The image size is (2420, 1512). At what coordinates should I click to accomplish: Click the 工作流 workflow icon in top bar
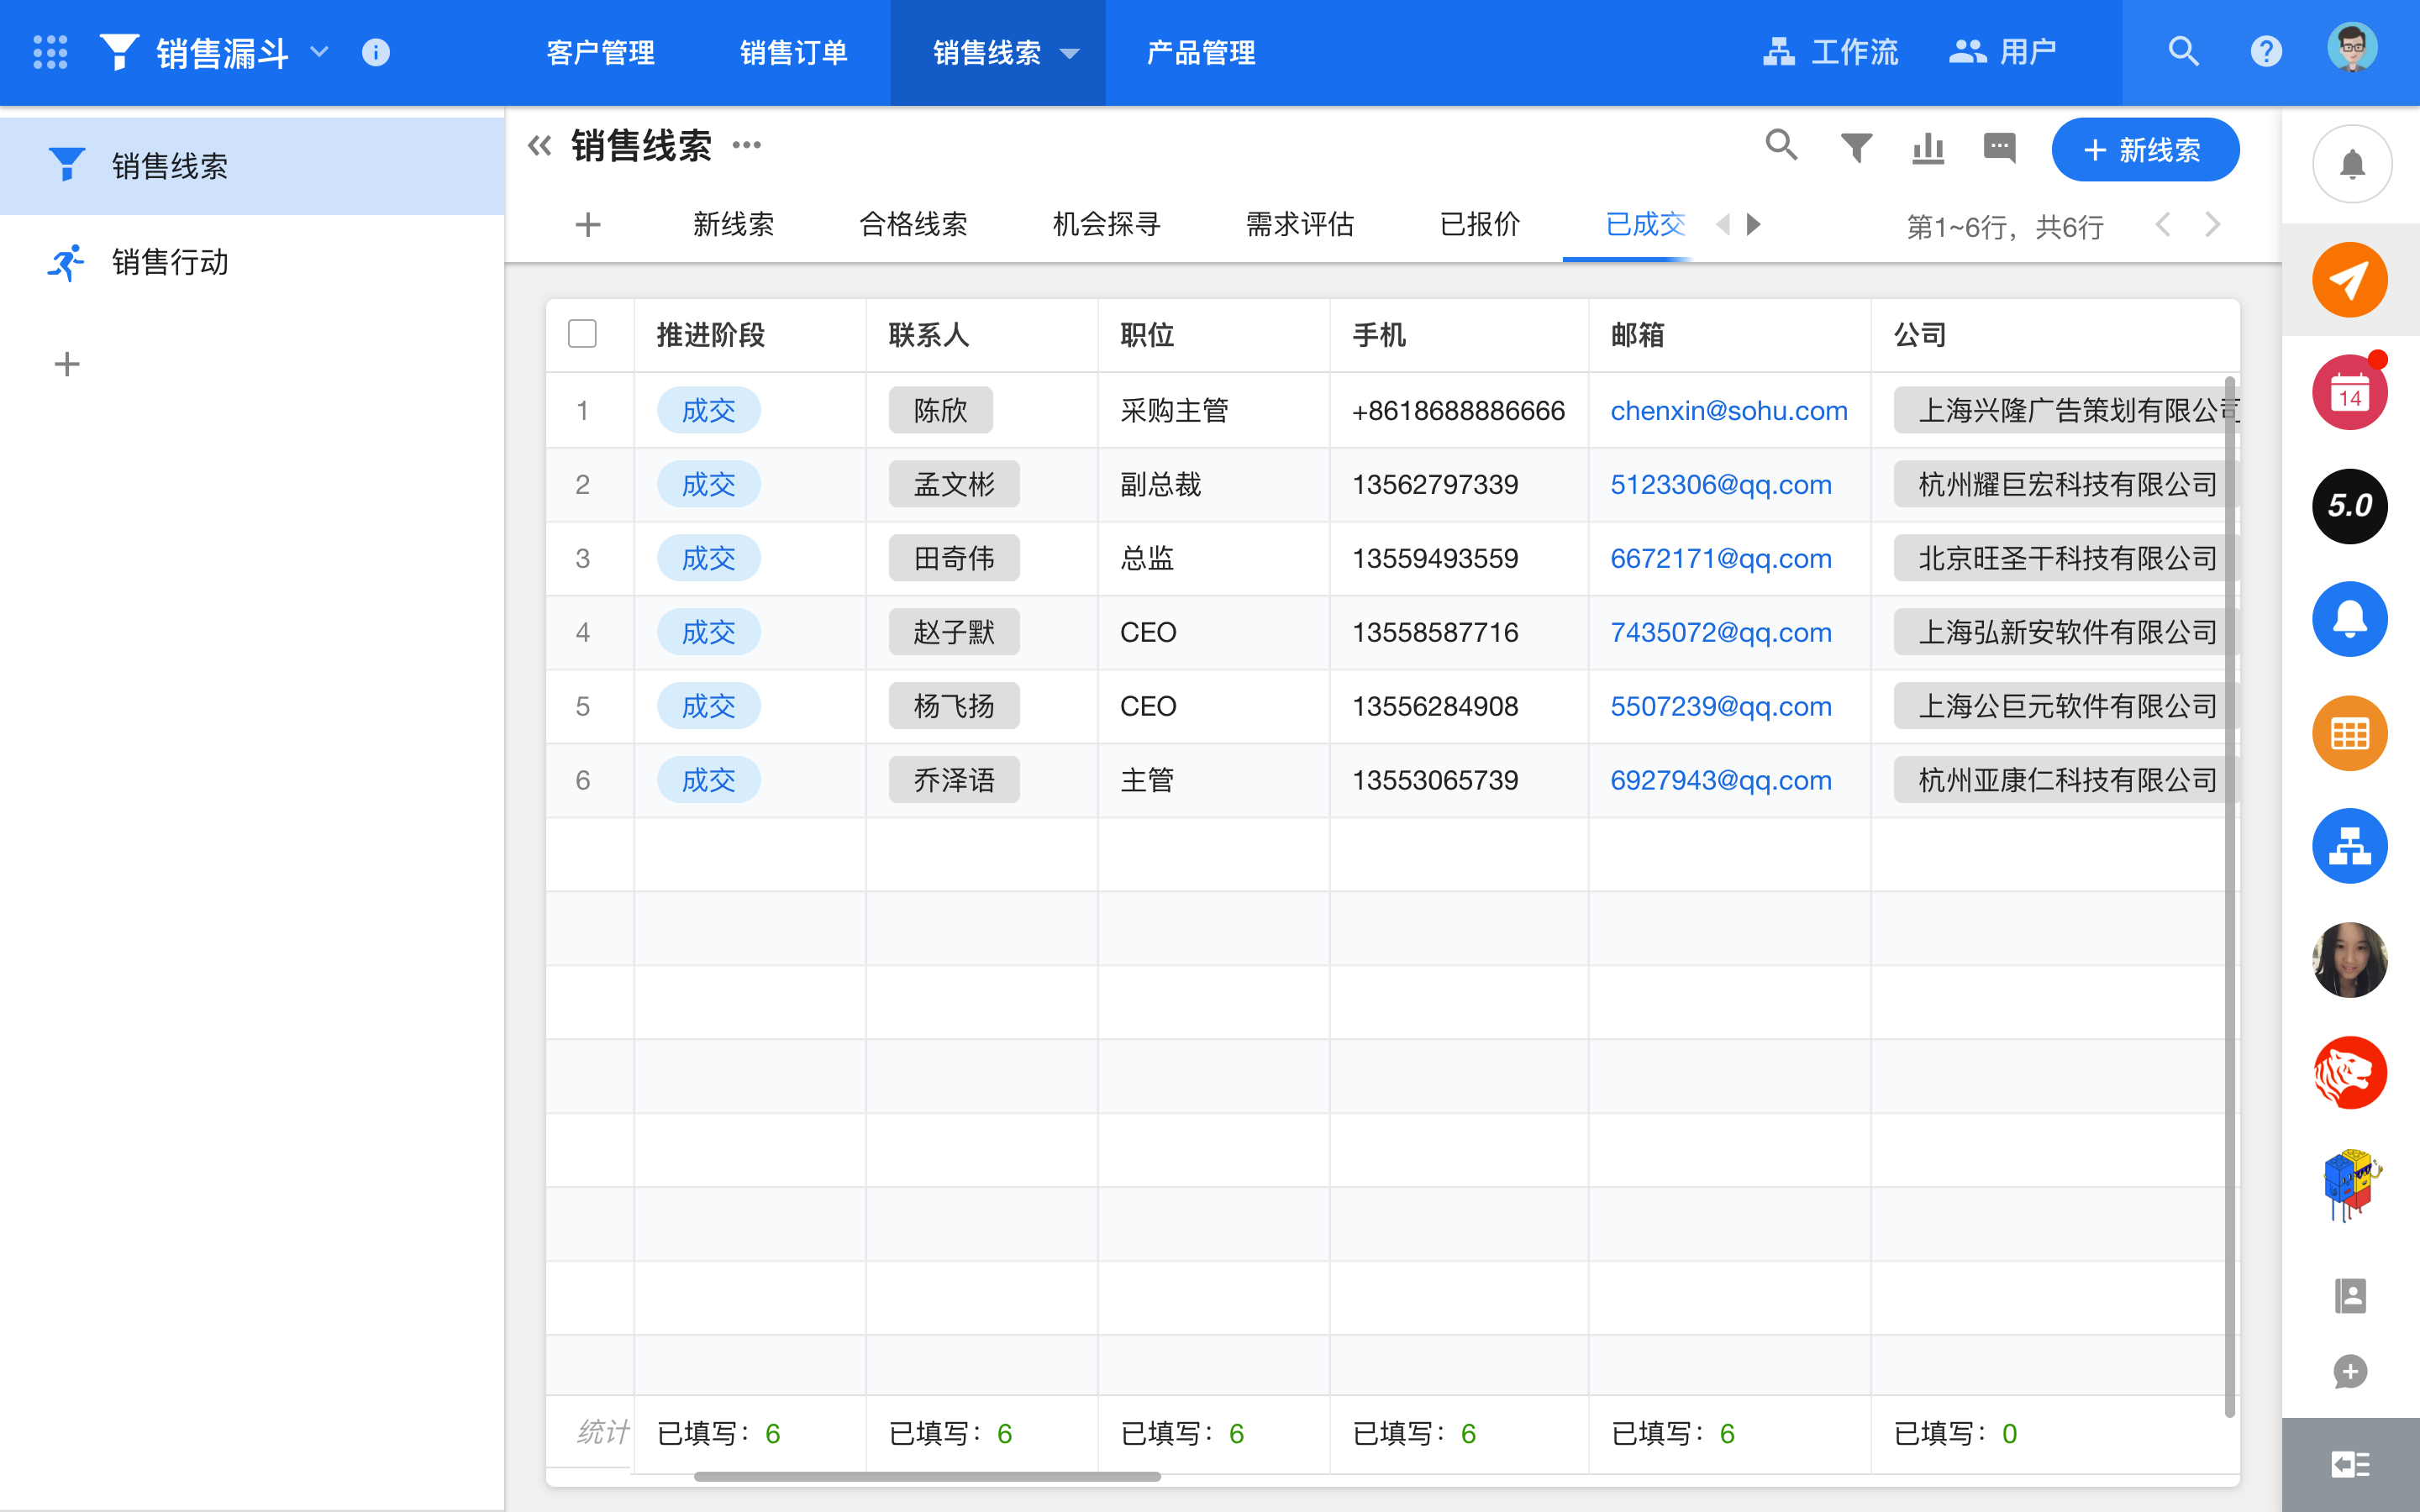[x=1832, y=52]
